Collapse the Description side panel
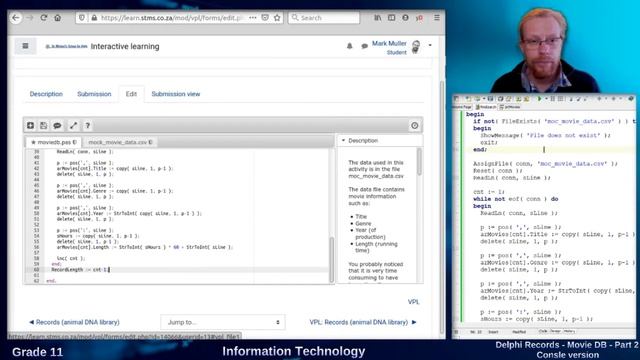 pyautogui.click(x=344, y=140)
